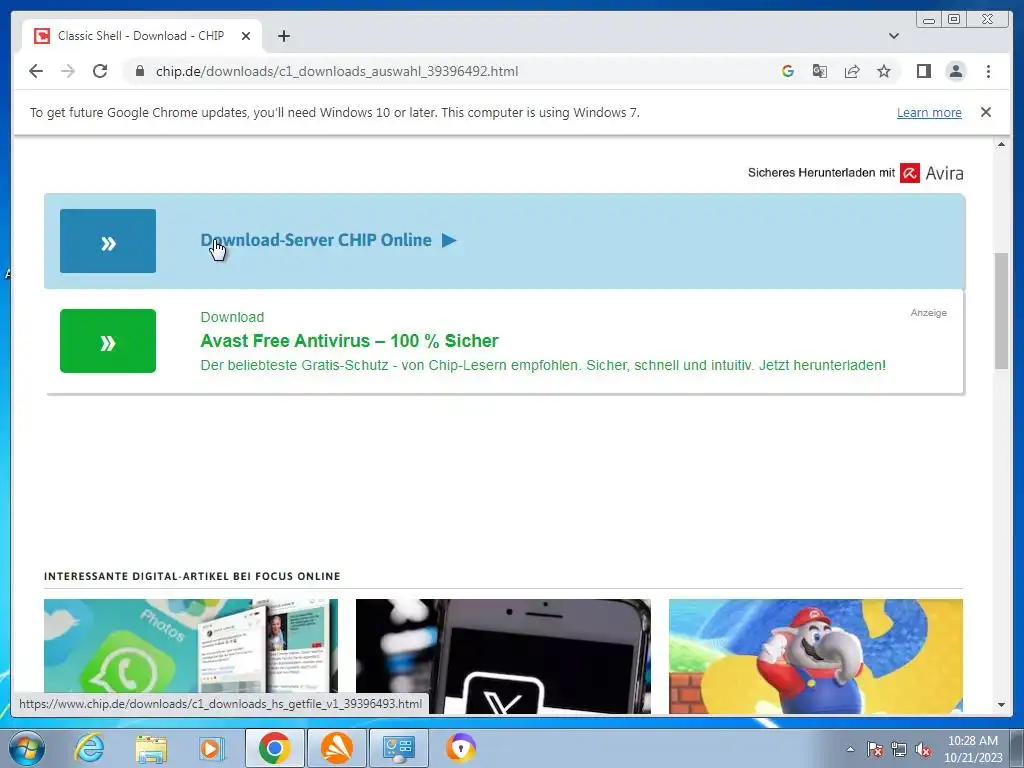
Task: Click 'Interessante Digital-Artikel bei Focus Online' heading
Action: tap(192, 576)
